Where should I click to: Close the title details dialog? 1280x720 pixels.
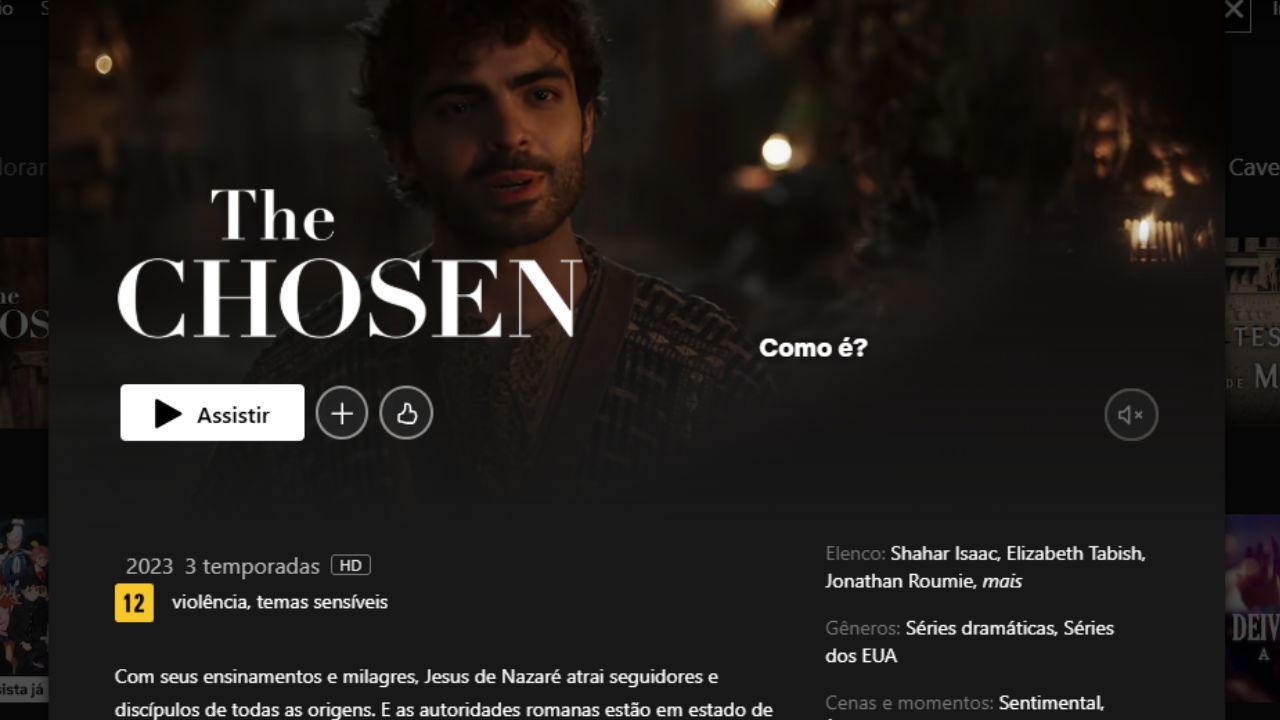(1234, 11)
